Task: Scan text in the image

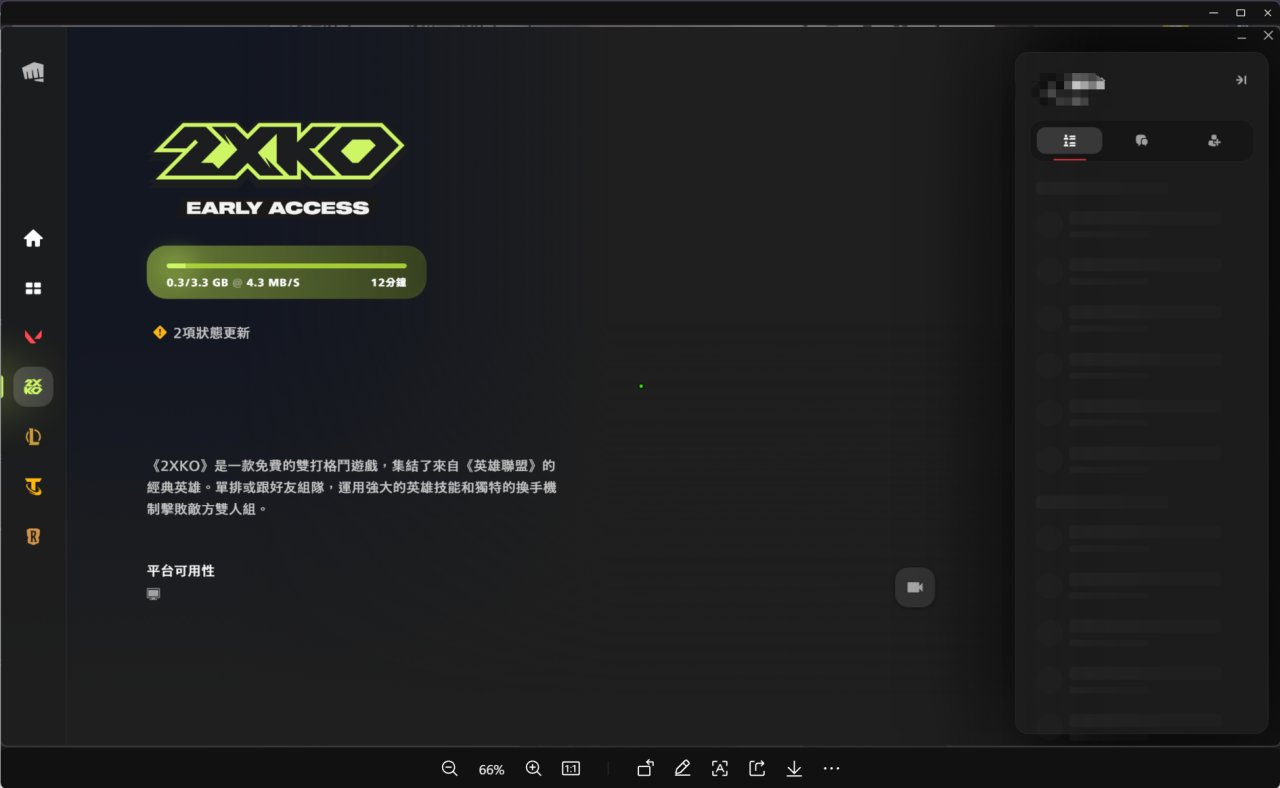Action: point(720,768)
